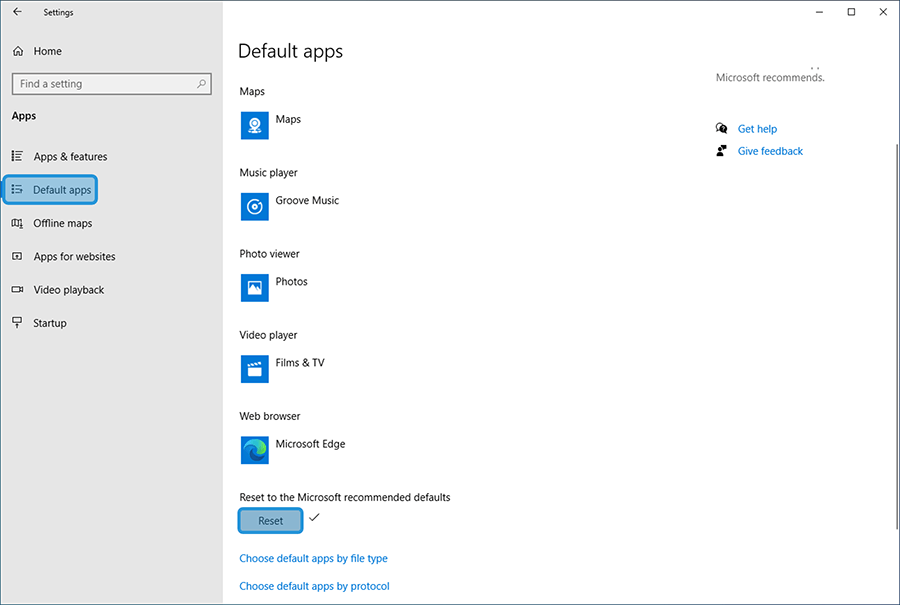Image resolution: width=900 pixels, height=605 pixels.
Task: Click the Music player section label
Action: coord(269,173)
